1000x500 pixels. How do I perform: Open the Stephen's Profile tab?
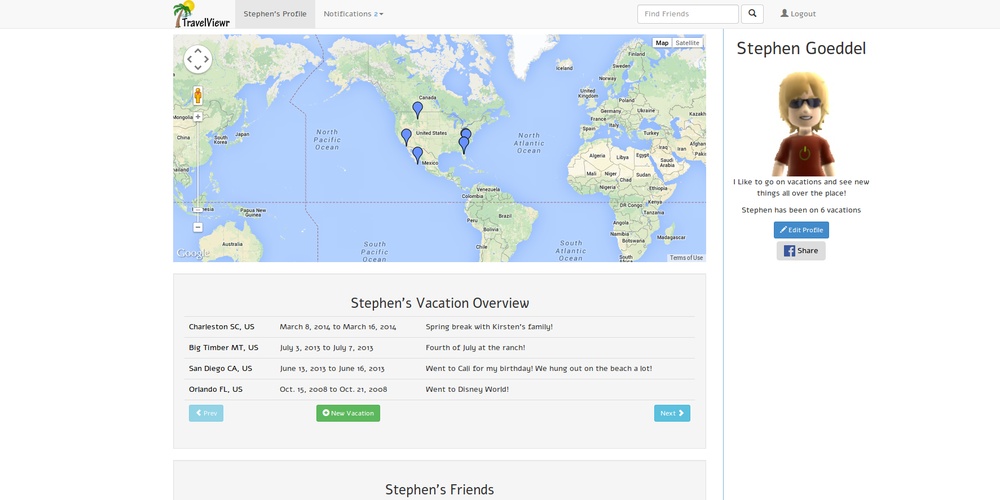tap(275, 14)
